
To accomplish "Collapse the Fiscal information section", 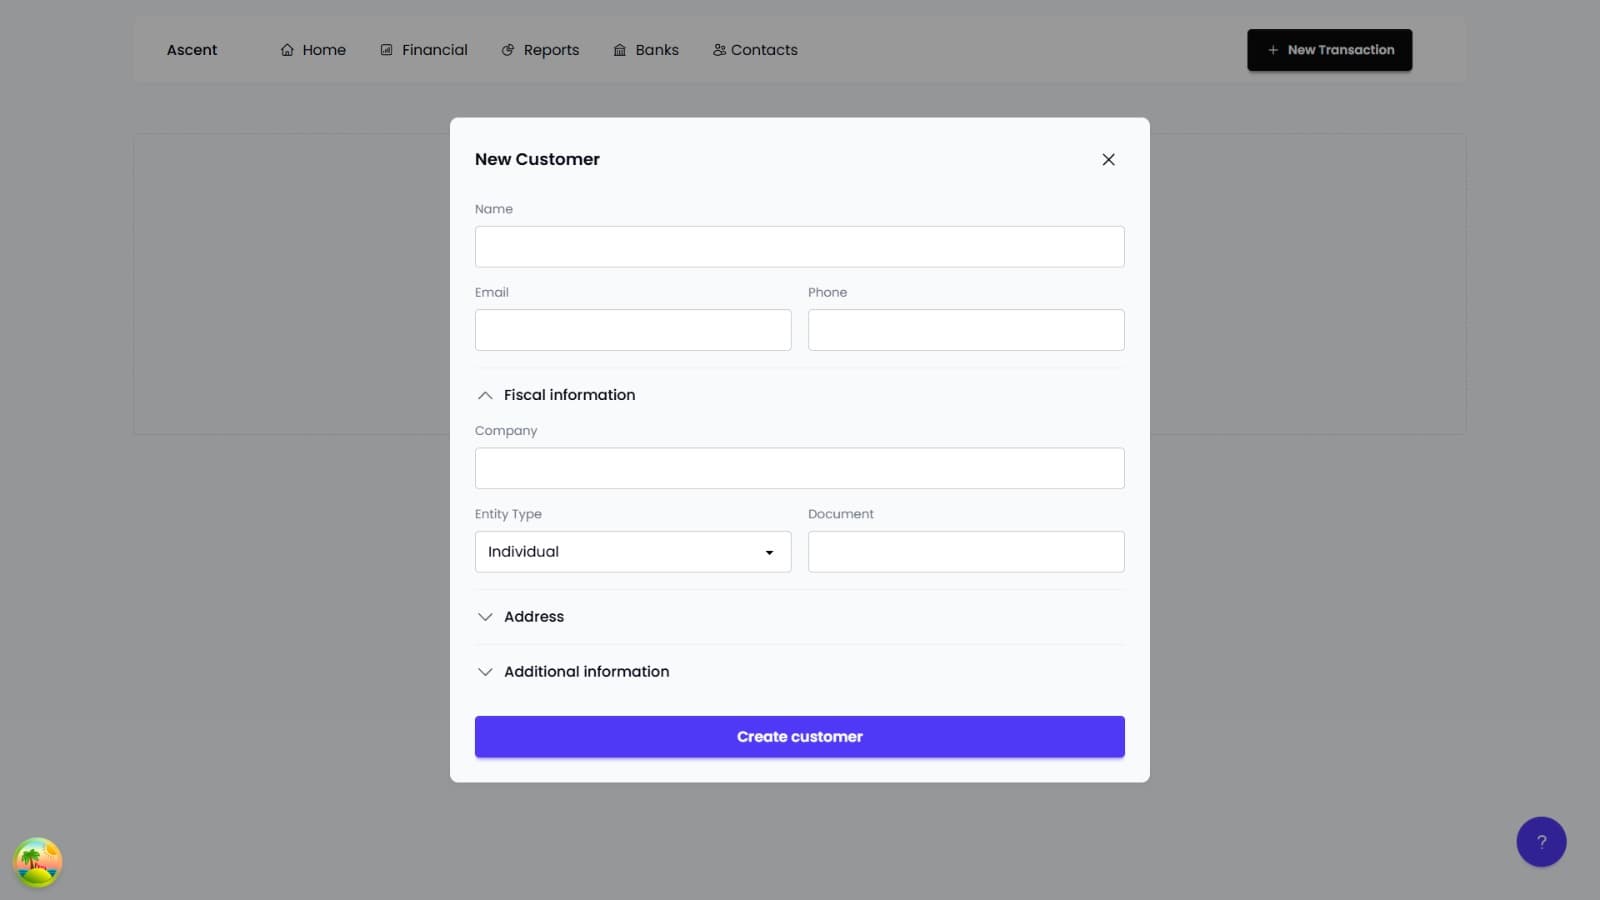I will [485, 395].
